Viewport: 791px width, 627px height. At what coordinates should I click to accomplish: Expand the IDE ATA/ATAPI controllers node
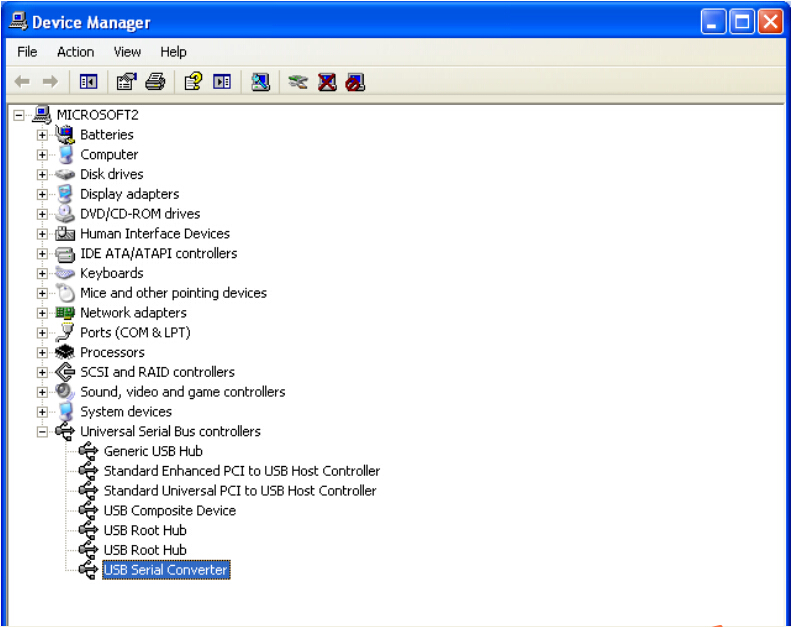click(x=42, y=254)
